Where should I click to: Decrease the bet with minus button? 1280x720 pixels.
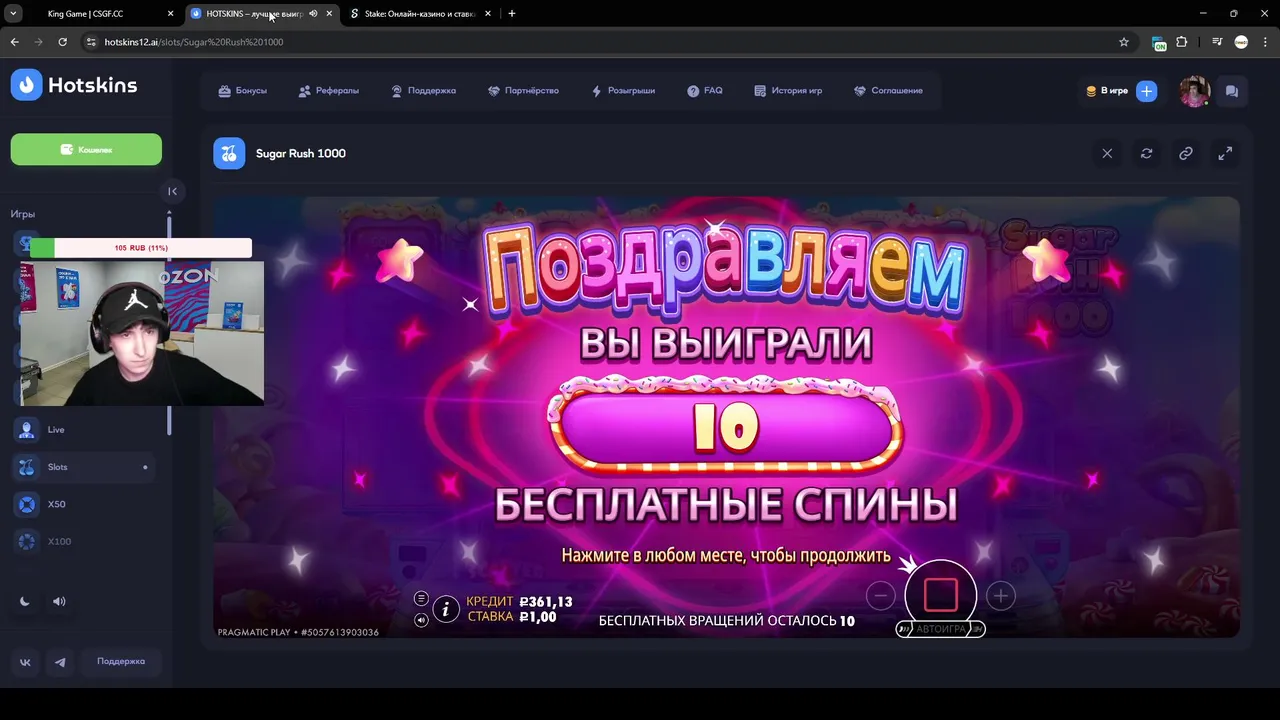point(880,596)
